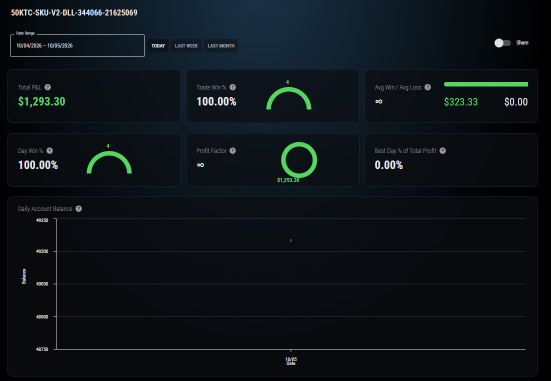Screen dimensions: 551x381
Task: Click the Trade Win % green gauge arc
Action: coord(289,98)
